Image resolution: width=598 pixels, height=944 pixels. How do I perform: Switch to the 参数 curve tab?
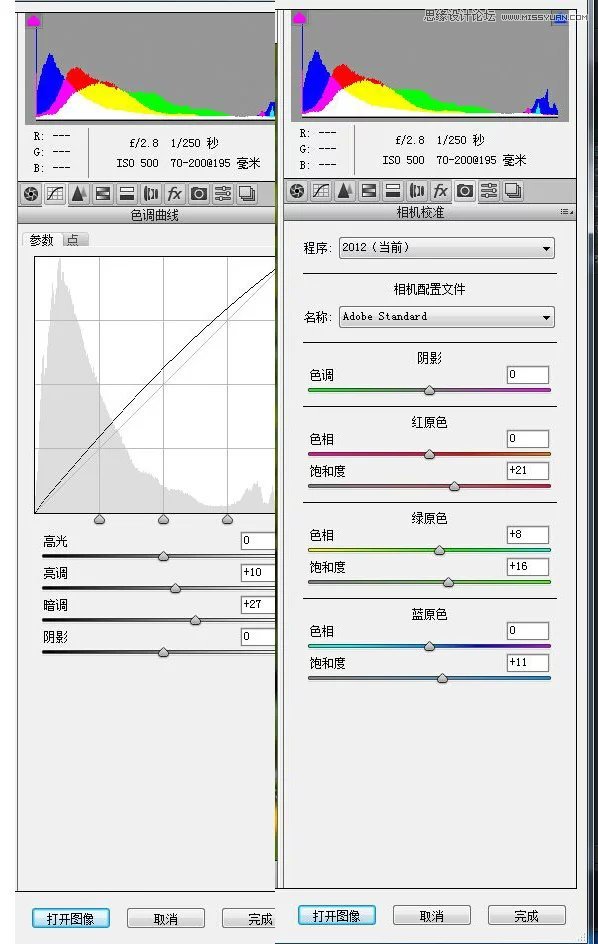(x=42, y=240)
